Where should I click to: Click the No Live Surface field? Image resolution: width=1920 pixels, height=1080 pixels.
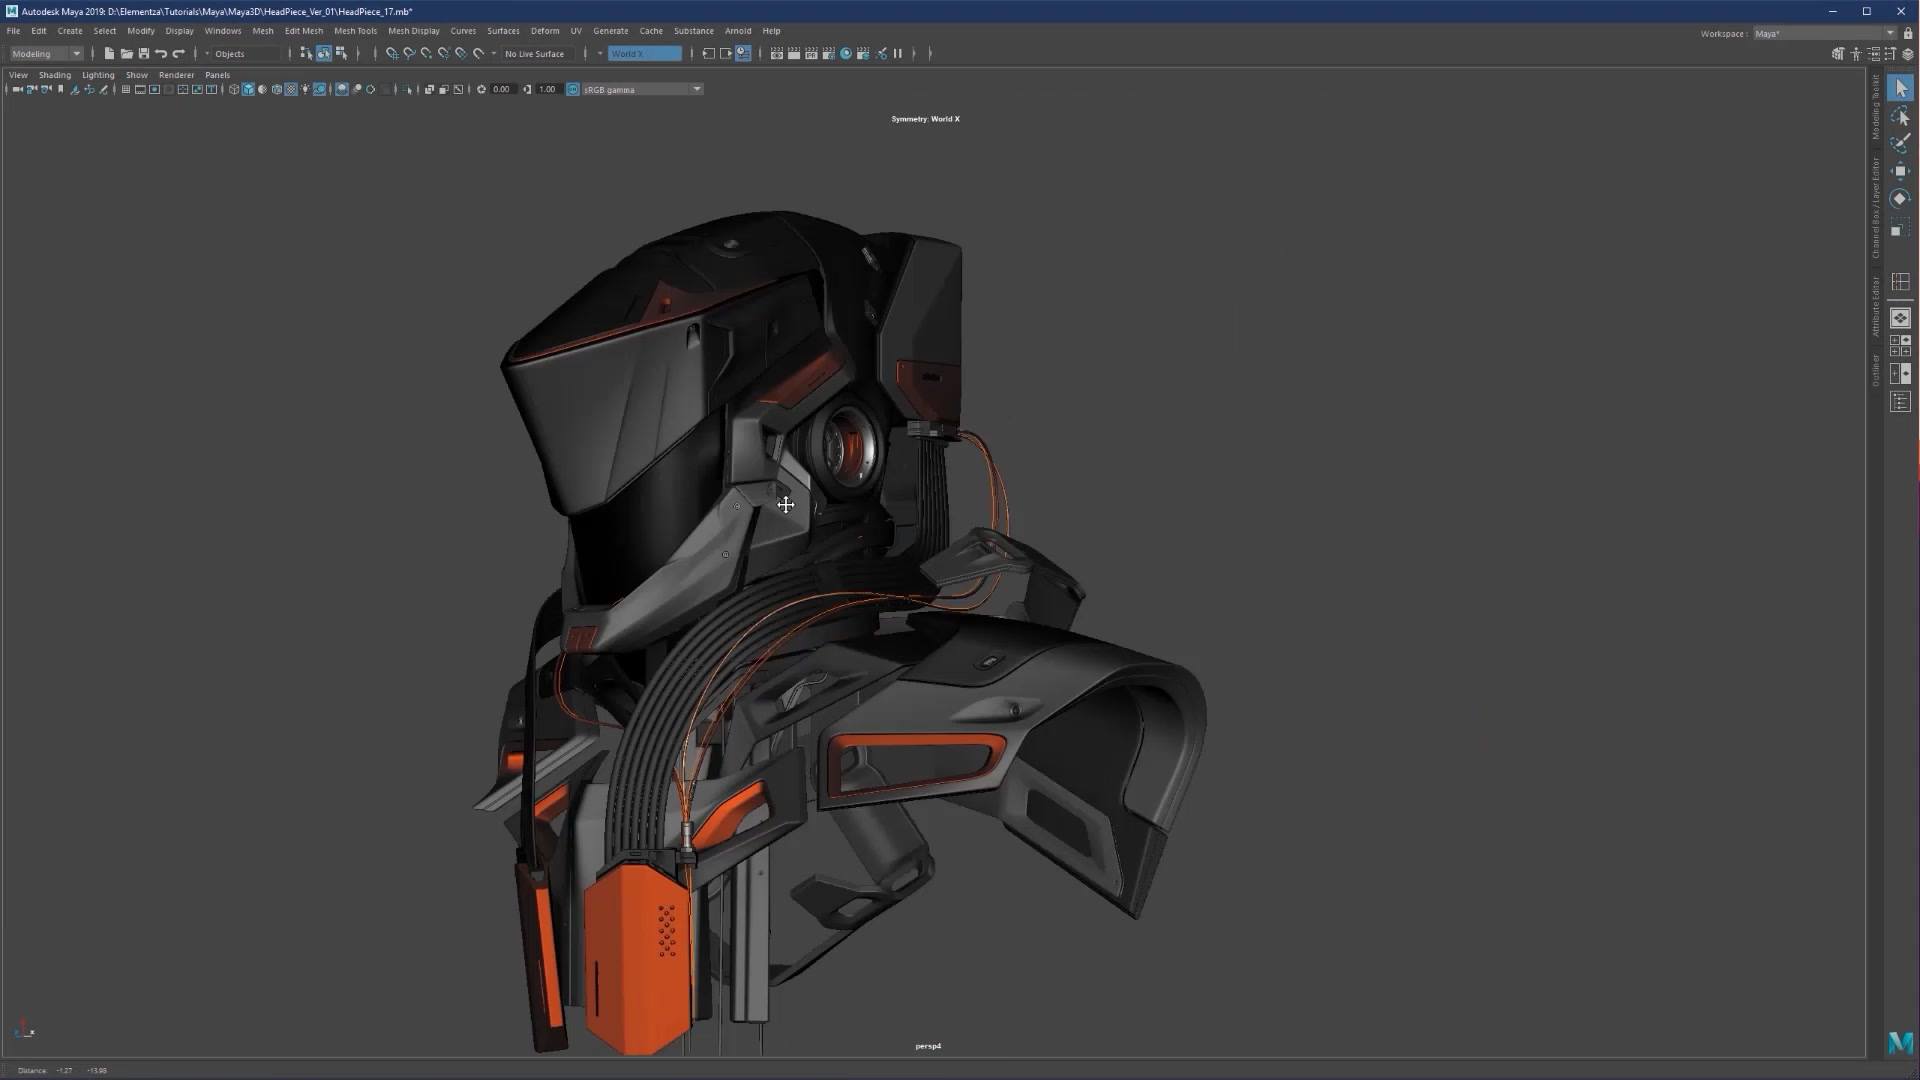(x=535, y=54)
